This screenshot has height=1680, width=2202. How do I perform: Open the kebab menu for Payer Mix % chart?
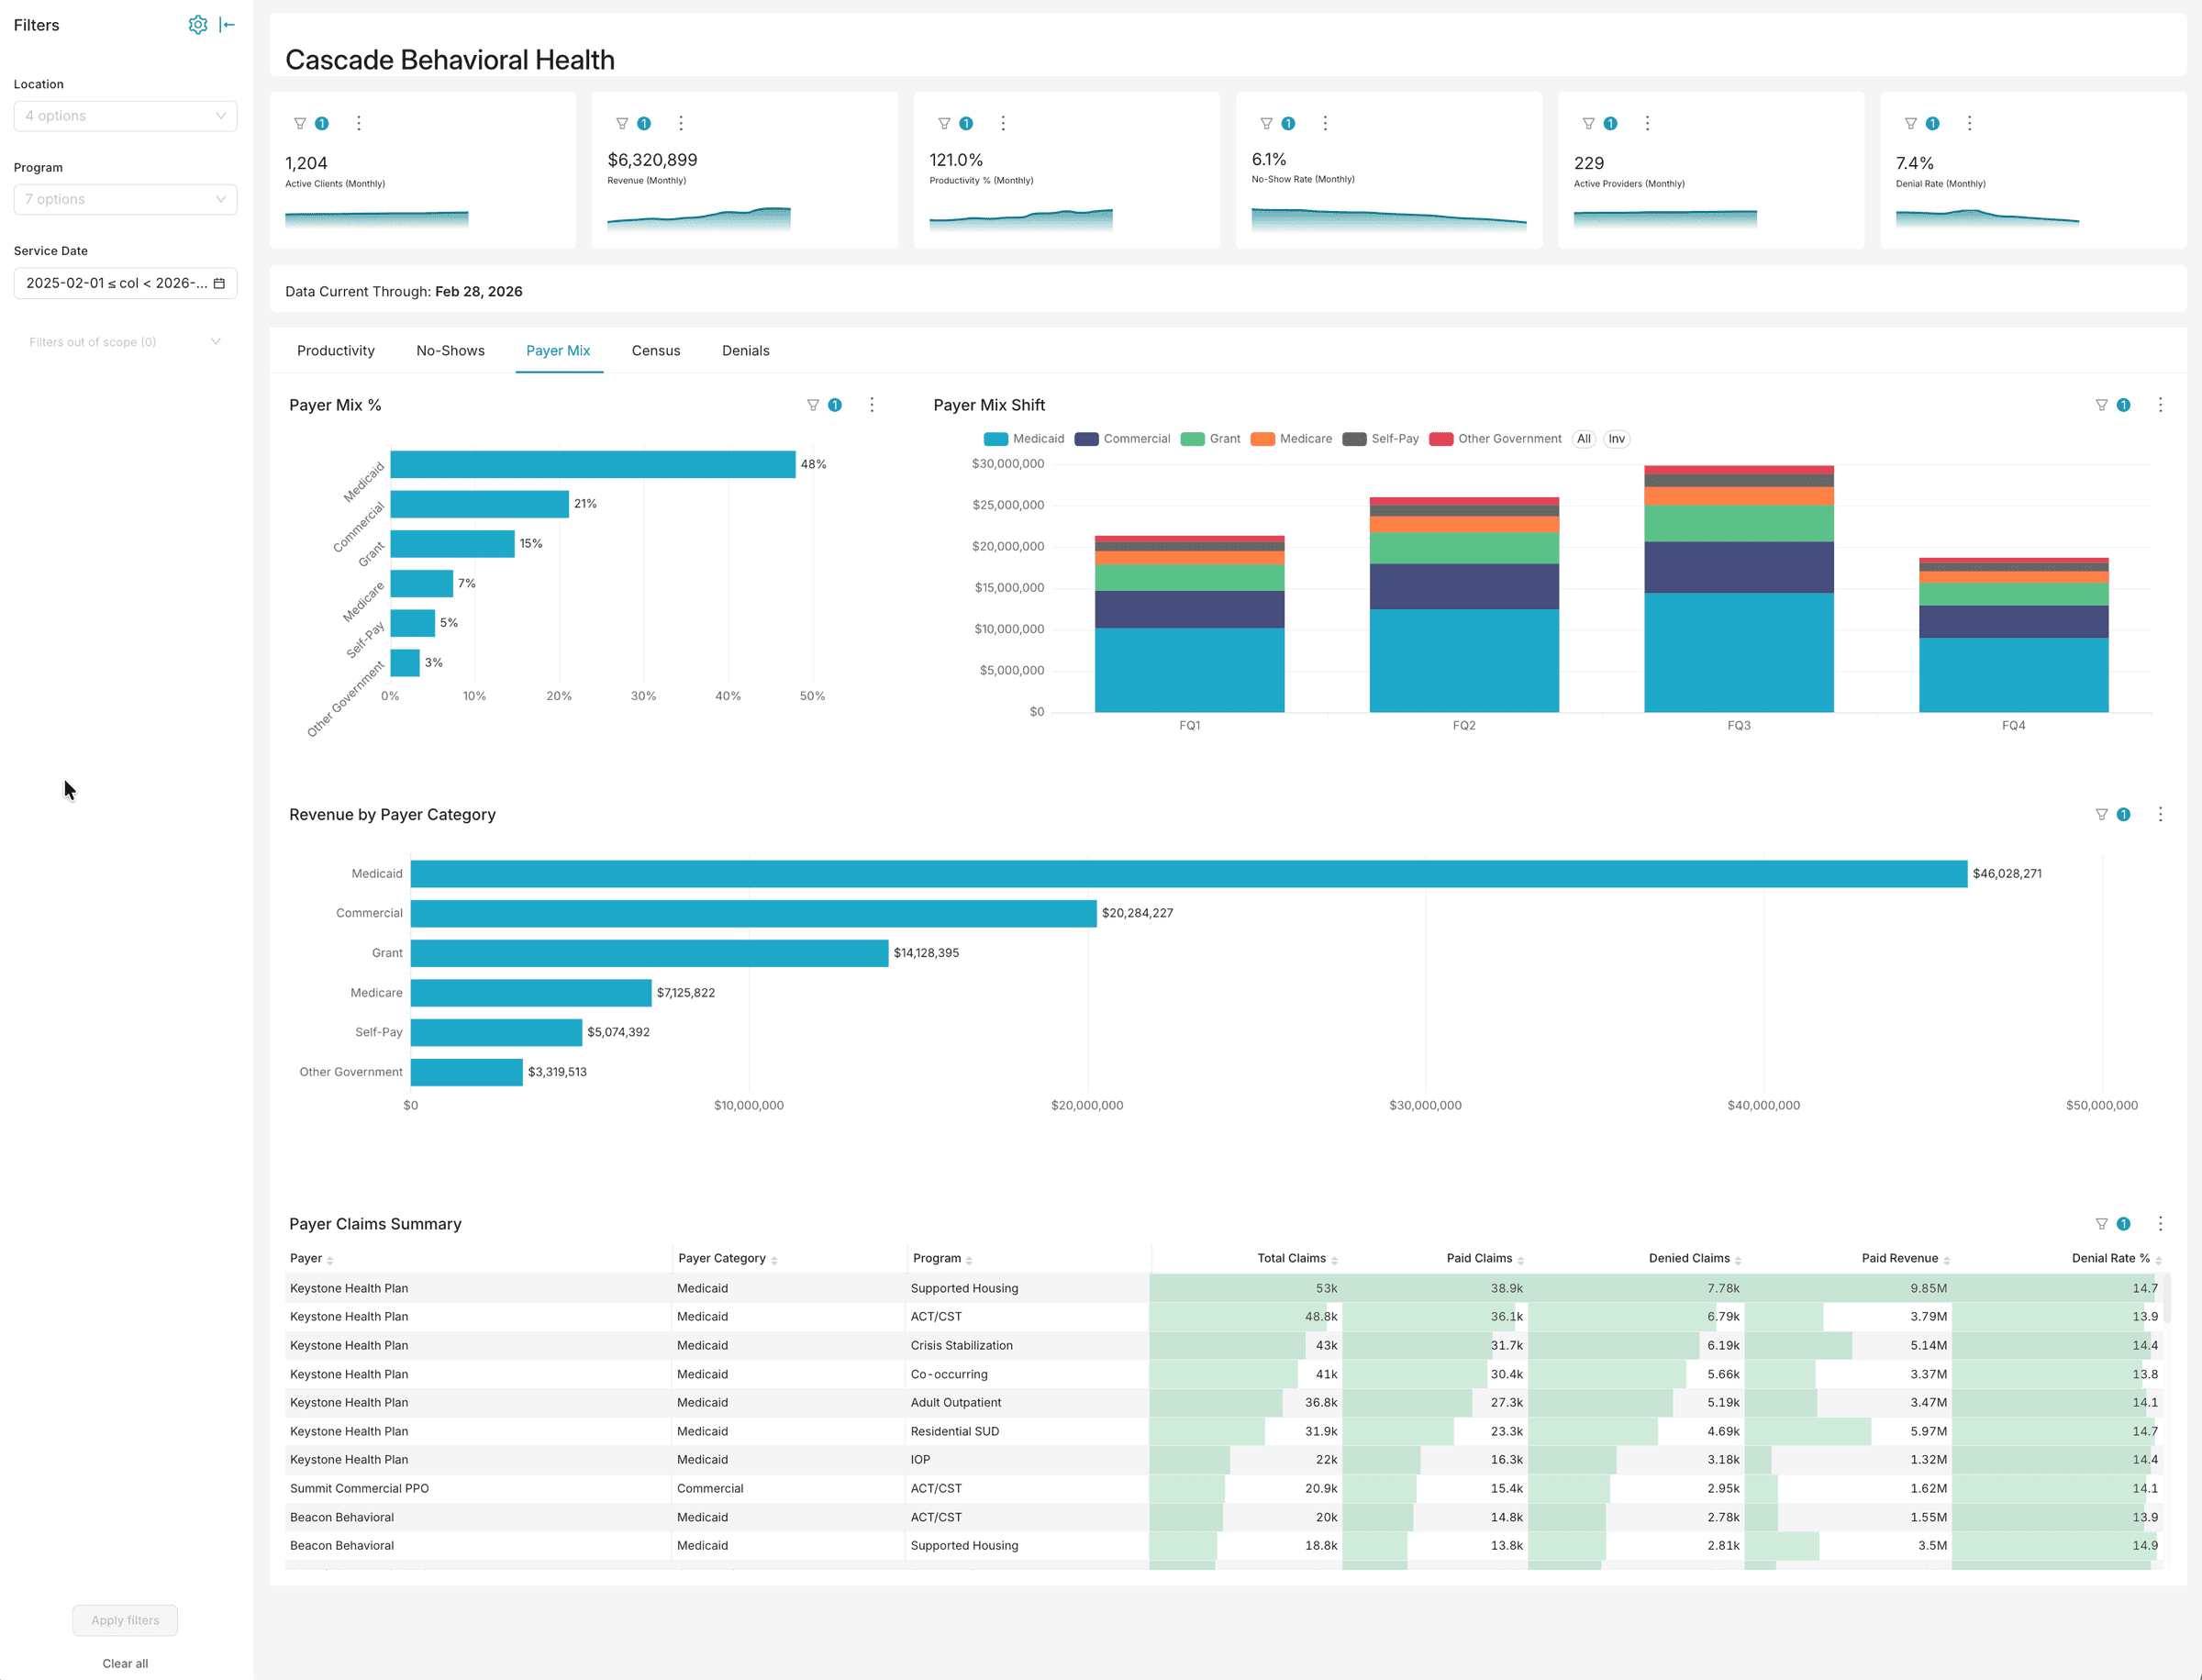coord(872,404)
